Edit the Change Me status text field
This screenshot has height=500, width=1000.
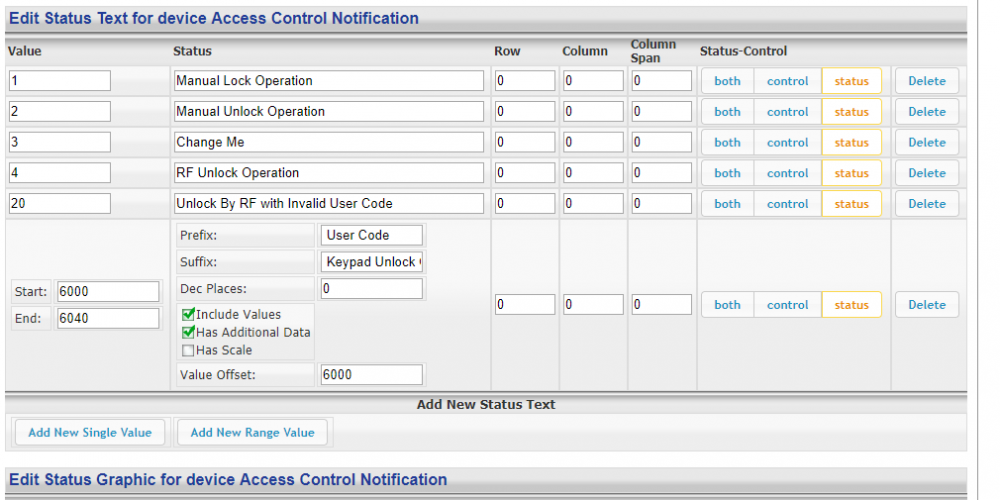[x=328, y=142]
